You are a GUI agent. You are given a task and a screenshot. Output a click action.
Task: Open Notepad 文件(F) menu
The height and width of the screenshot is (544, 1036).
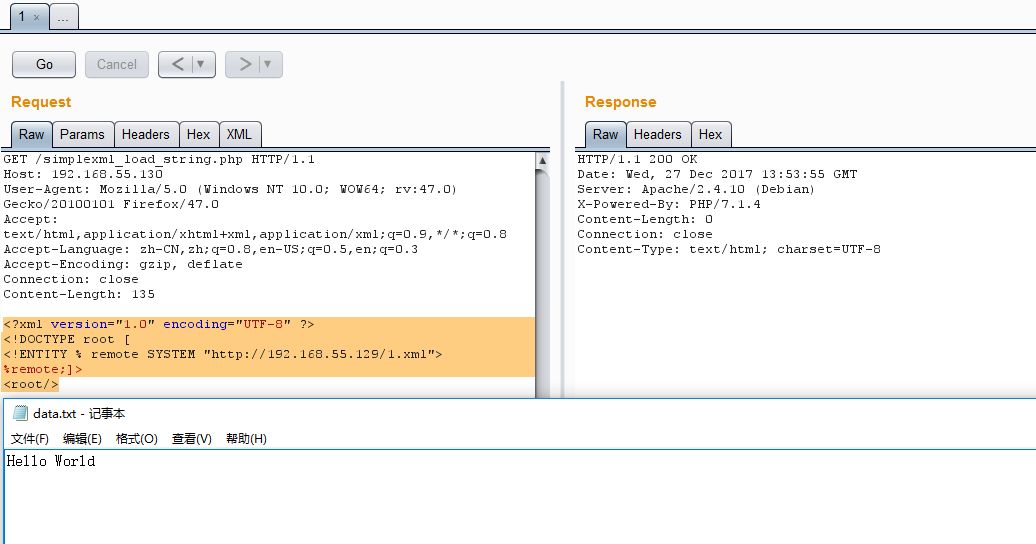coord(30,439)
